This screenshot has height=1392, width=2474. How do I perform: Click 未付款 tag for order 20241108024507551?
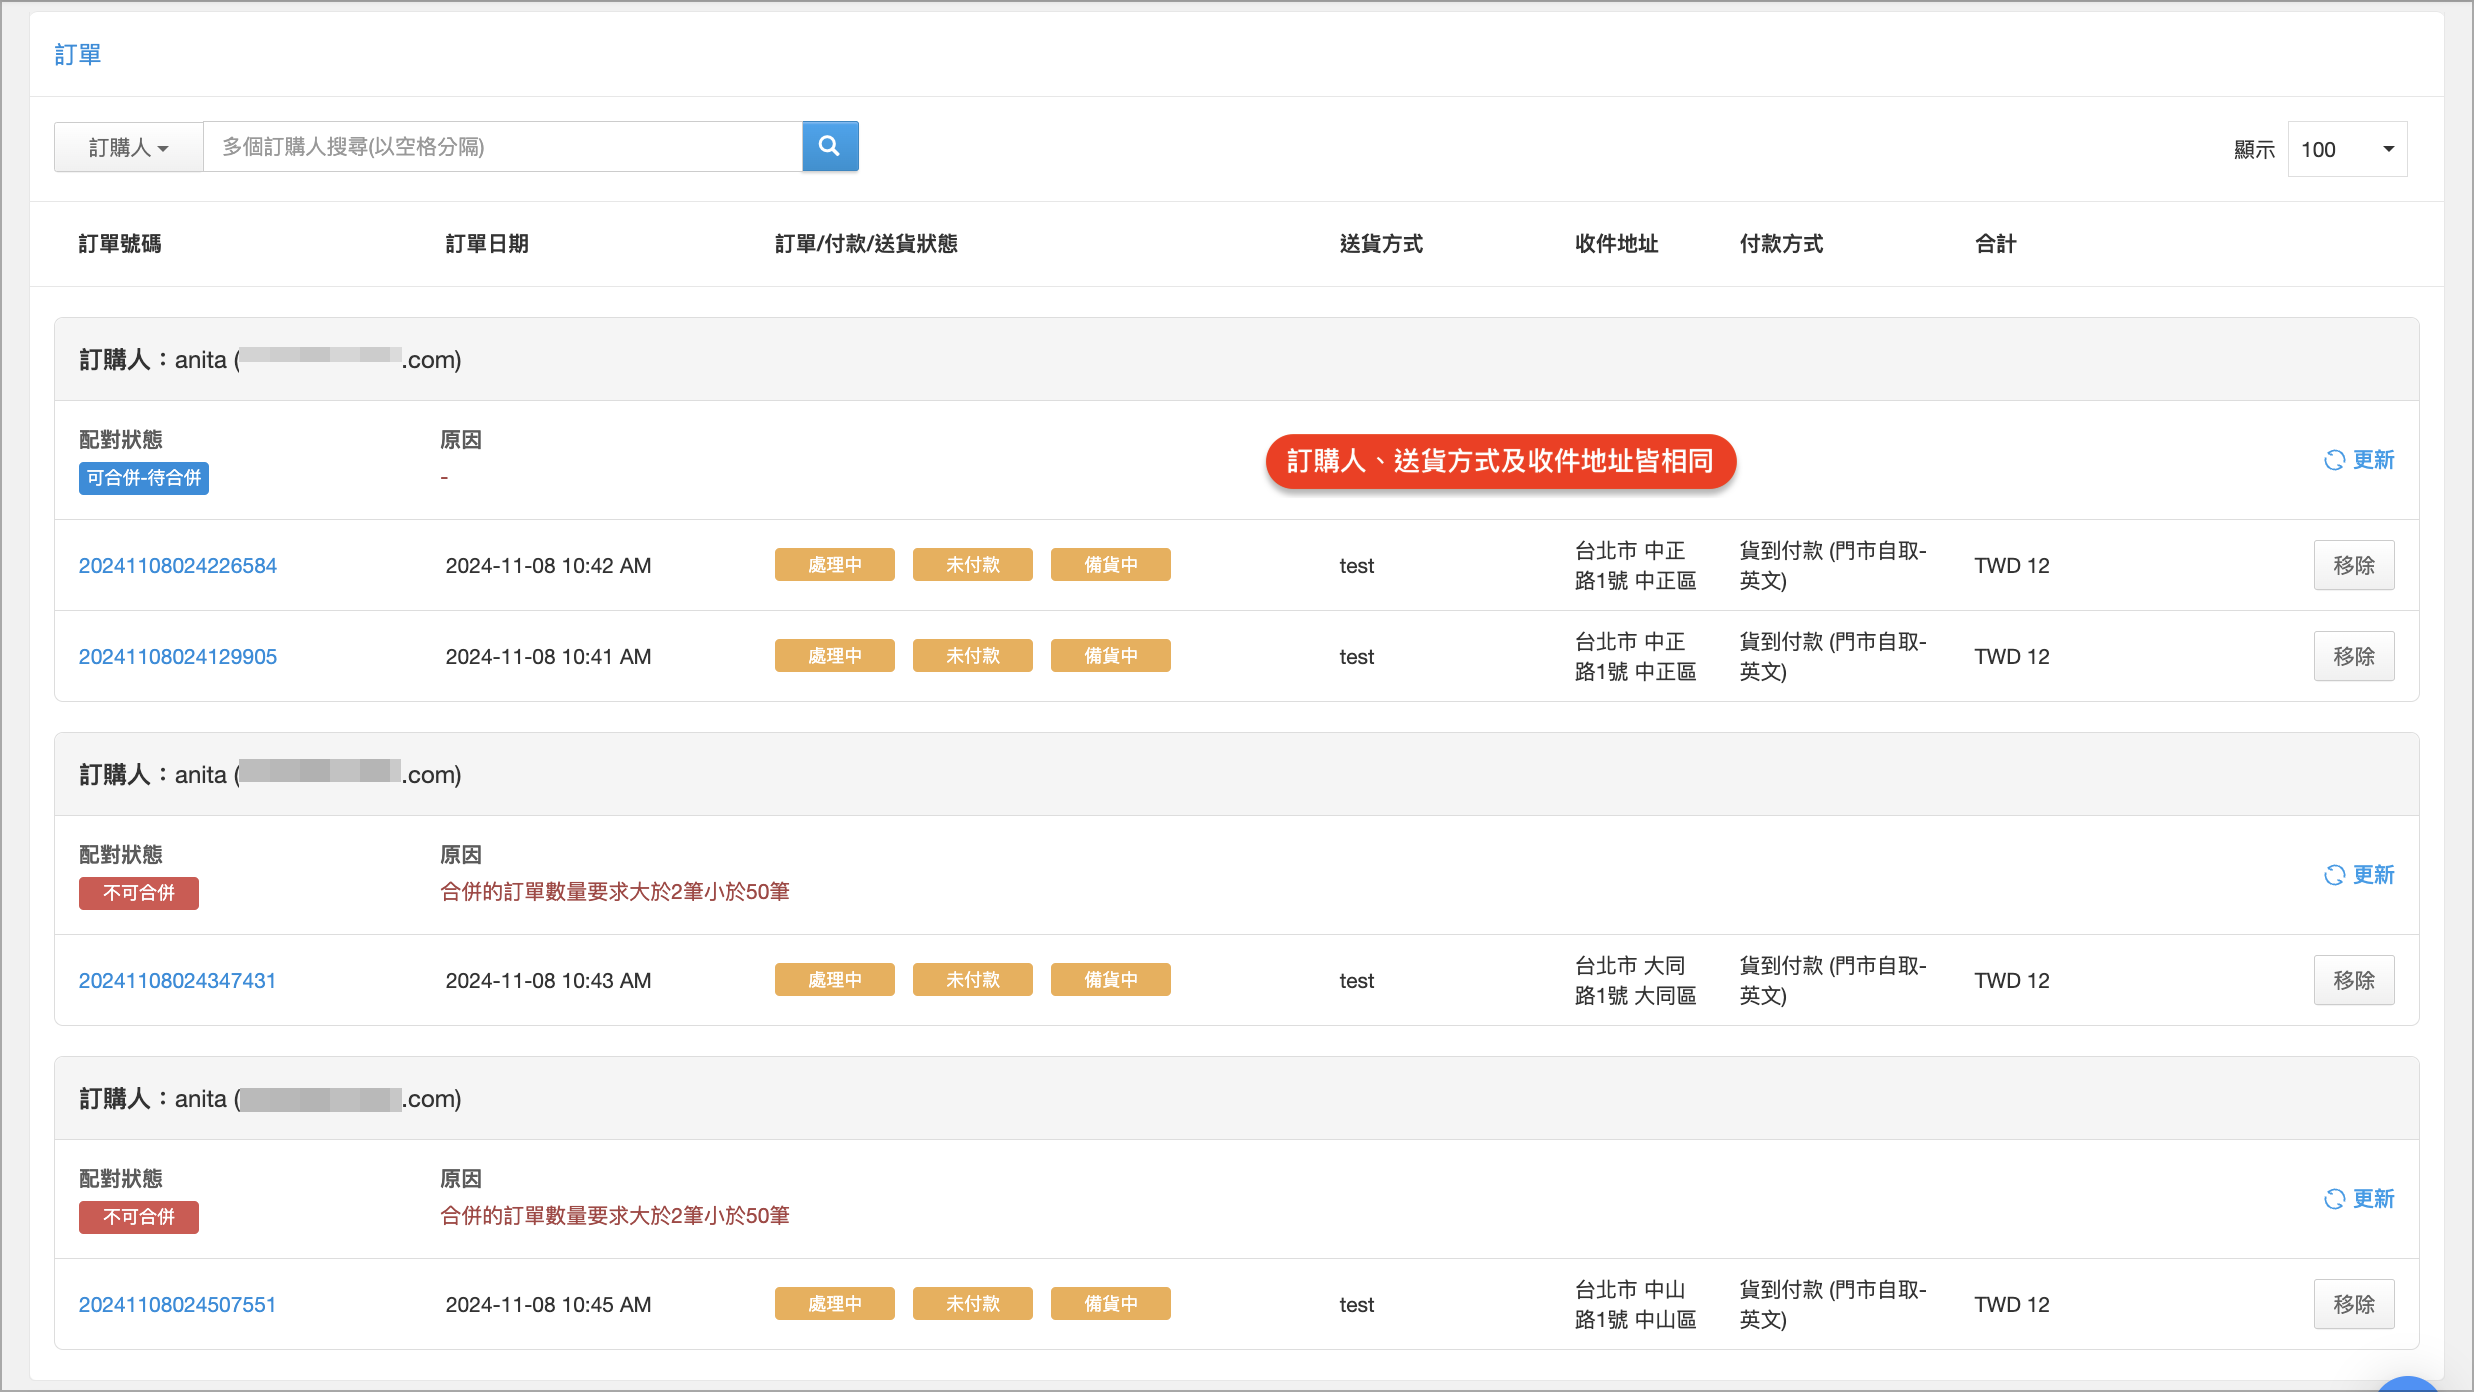click(x=973, y=1304)
